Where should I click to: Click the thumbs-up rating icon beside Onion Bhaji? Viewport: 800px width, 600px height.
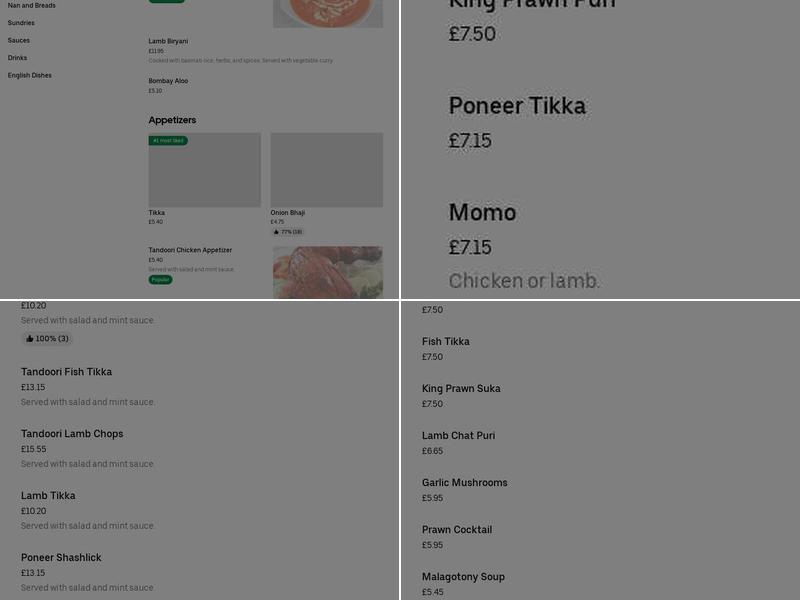pos(276,231)
